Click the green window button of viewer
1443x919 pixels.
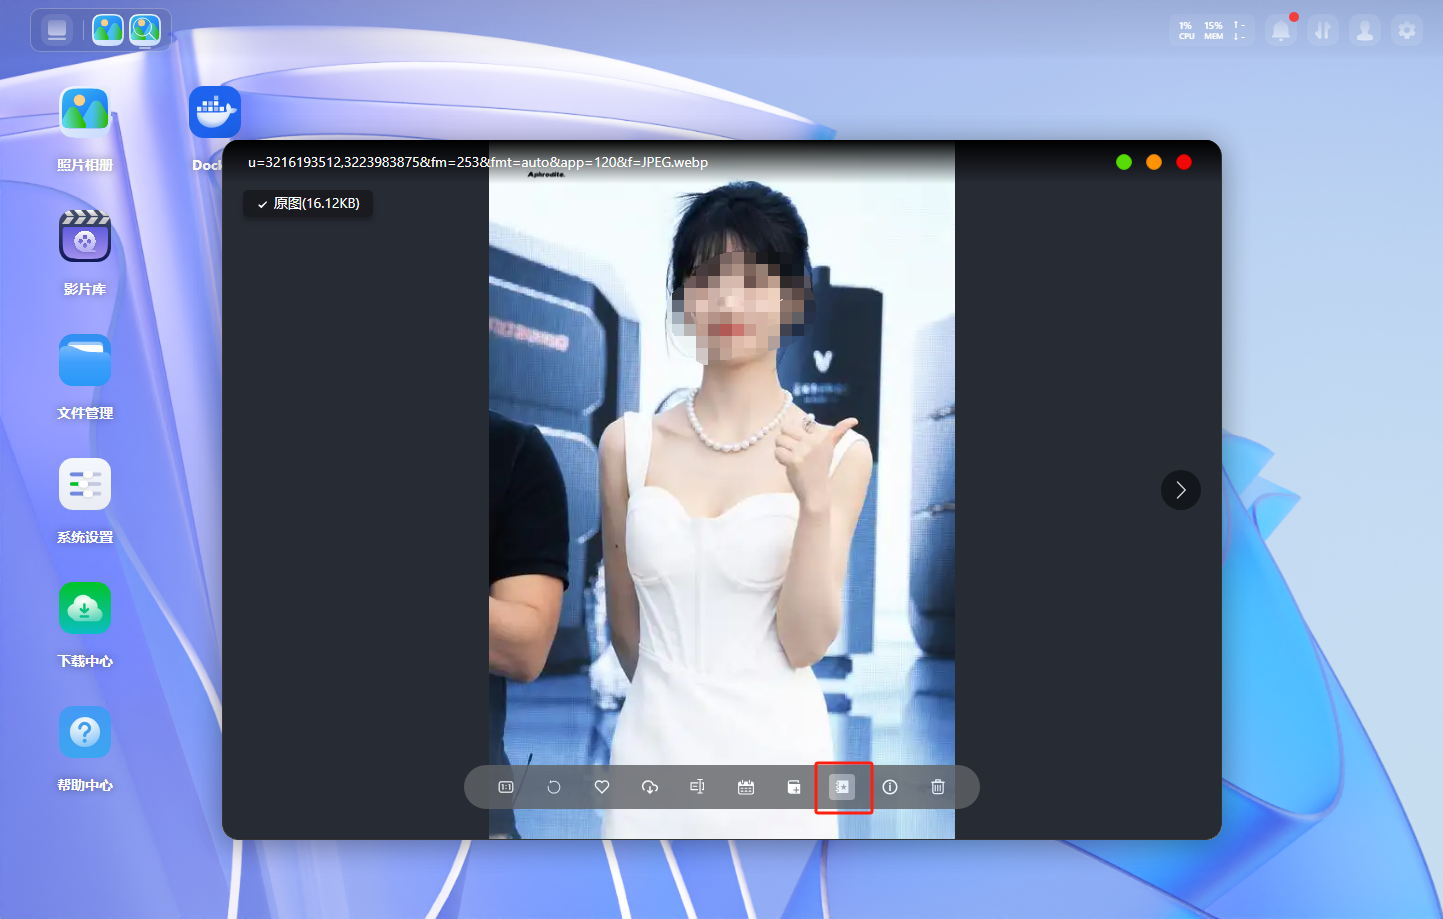coord(1124,162)
